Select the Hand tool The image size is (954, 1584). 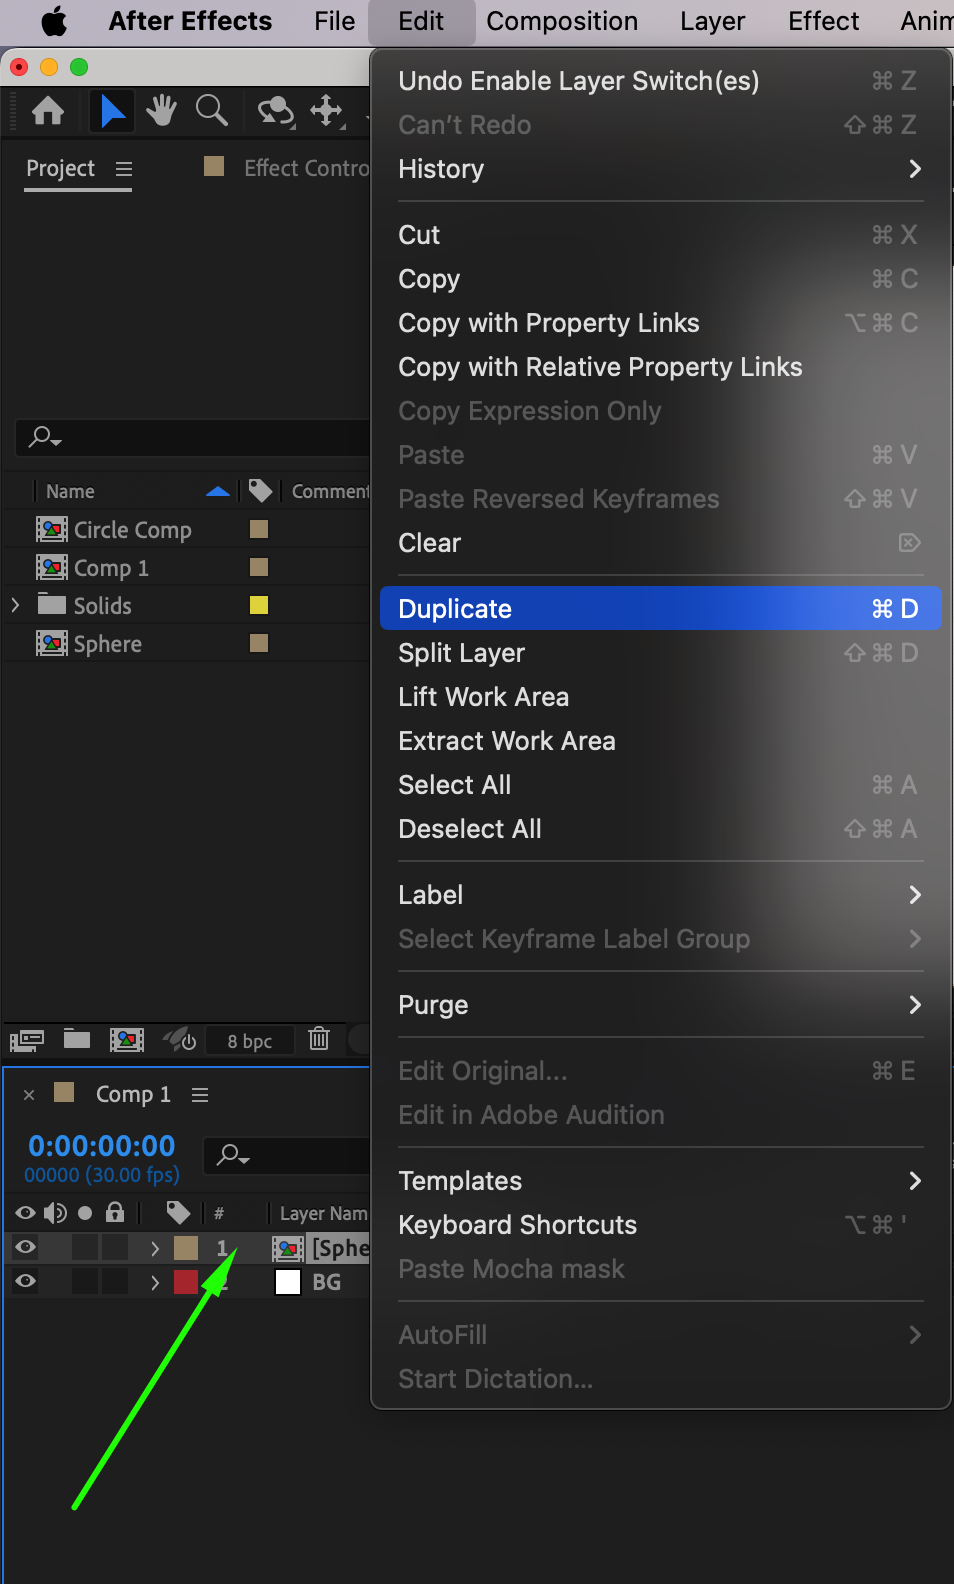coord(161,110)
